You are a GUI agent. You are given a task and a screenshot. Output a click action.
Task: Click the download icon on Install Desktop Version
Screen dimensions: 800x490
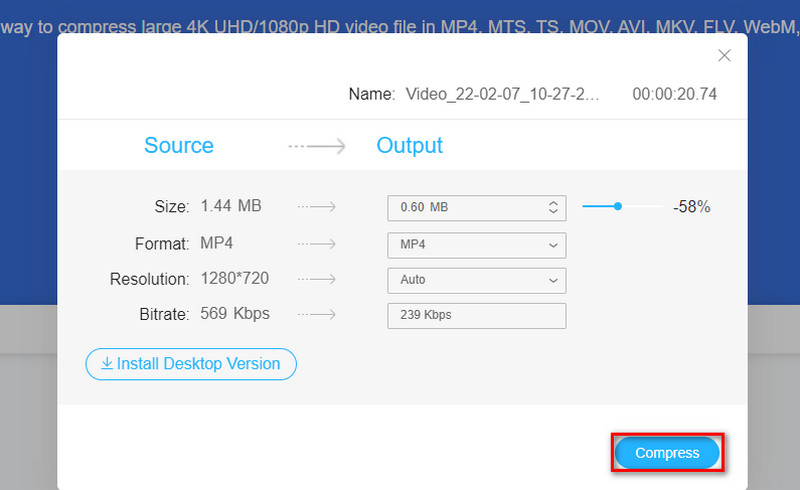(105, 364)
